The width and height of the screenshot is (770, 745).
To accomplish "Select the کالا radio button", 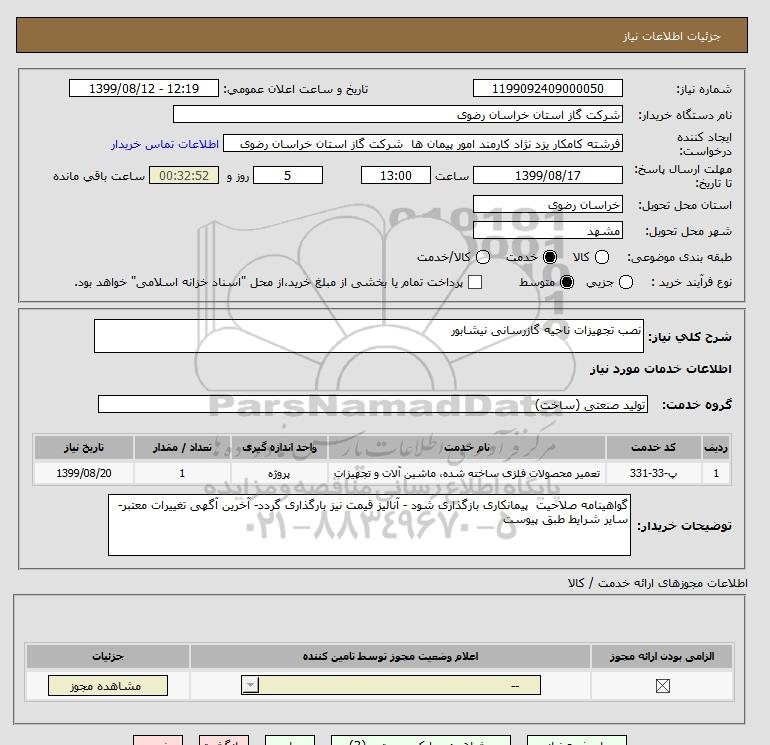I will pyautogui.click(x=602, y=257).
